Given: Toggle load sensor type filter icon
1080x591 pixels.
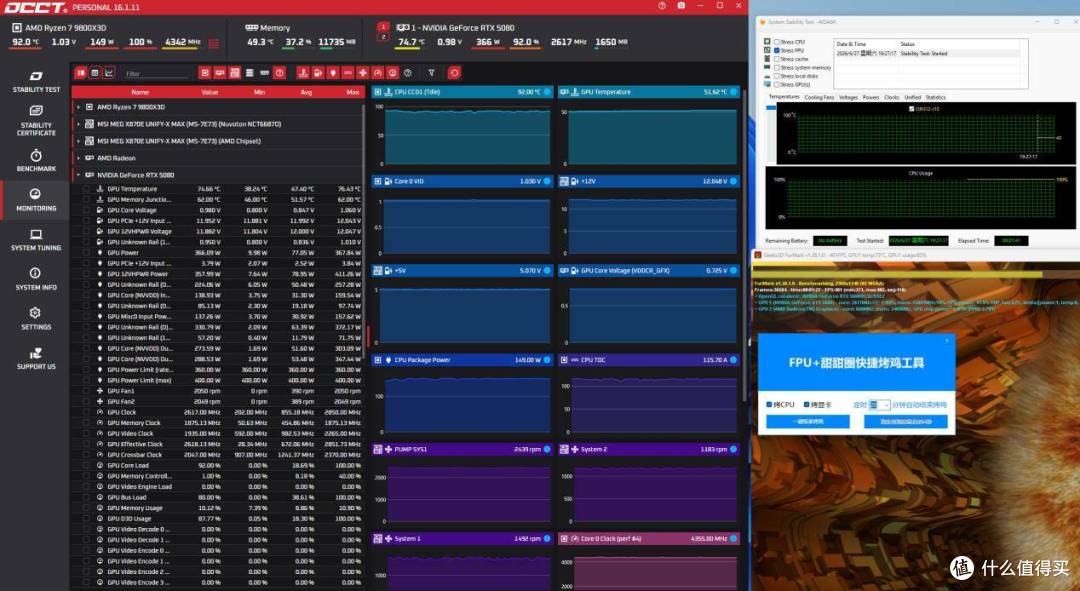Looking at the screenshot, I should pos(393,73).
